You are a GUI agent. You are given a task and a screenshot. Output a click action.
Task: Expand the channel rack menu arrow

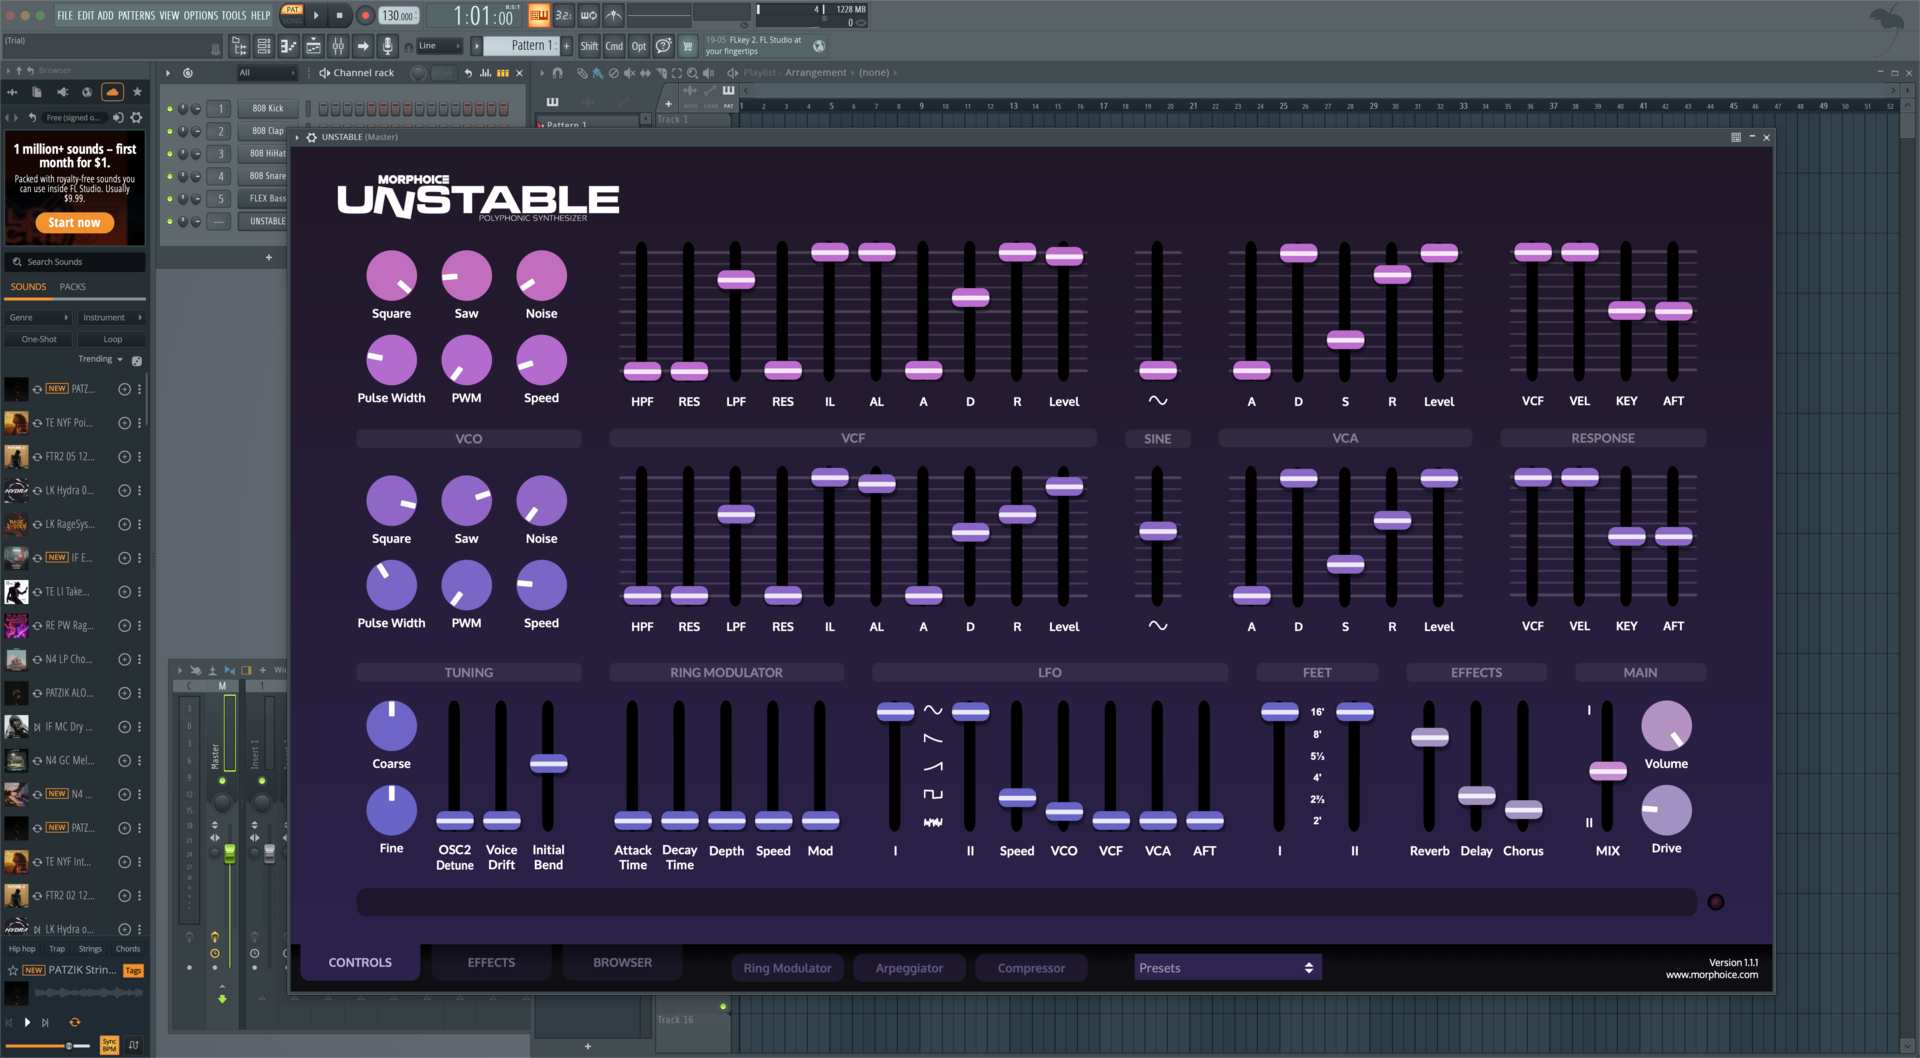coord(168,73)
